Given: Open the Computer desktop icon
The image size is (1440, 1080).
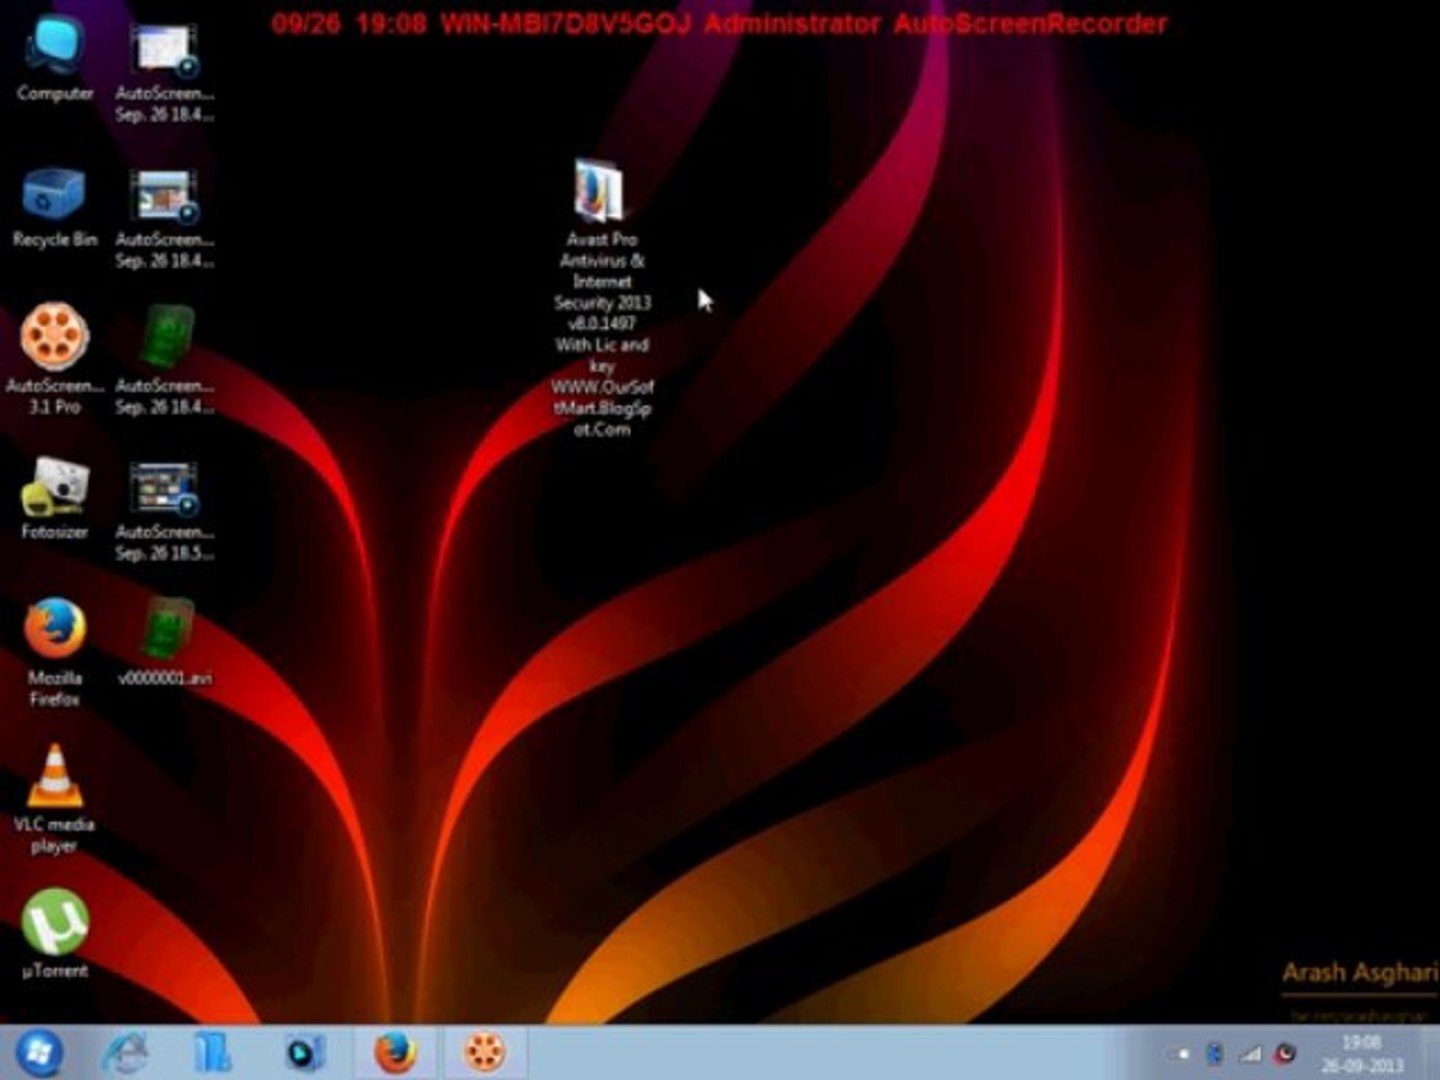Looking at the screenshot, I should (x=54, y=50).
